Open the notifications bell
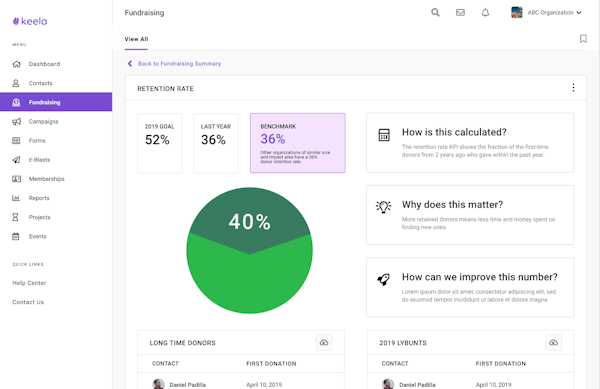The image size is (600, 389). coord(485,12)
